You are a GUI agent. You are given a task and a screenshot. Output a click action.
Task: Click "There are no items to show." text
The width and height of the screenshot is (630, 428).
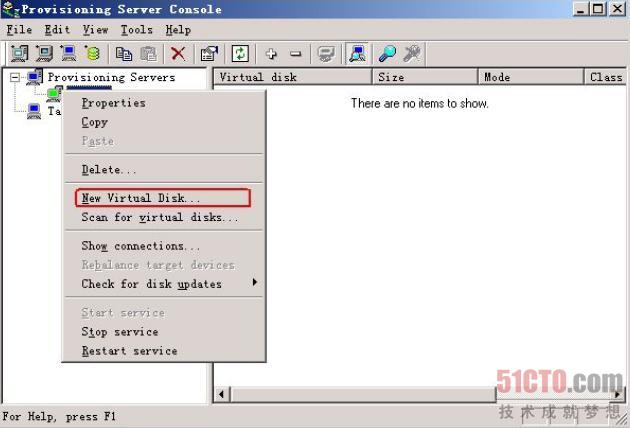(420, 103)
